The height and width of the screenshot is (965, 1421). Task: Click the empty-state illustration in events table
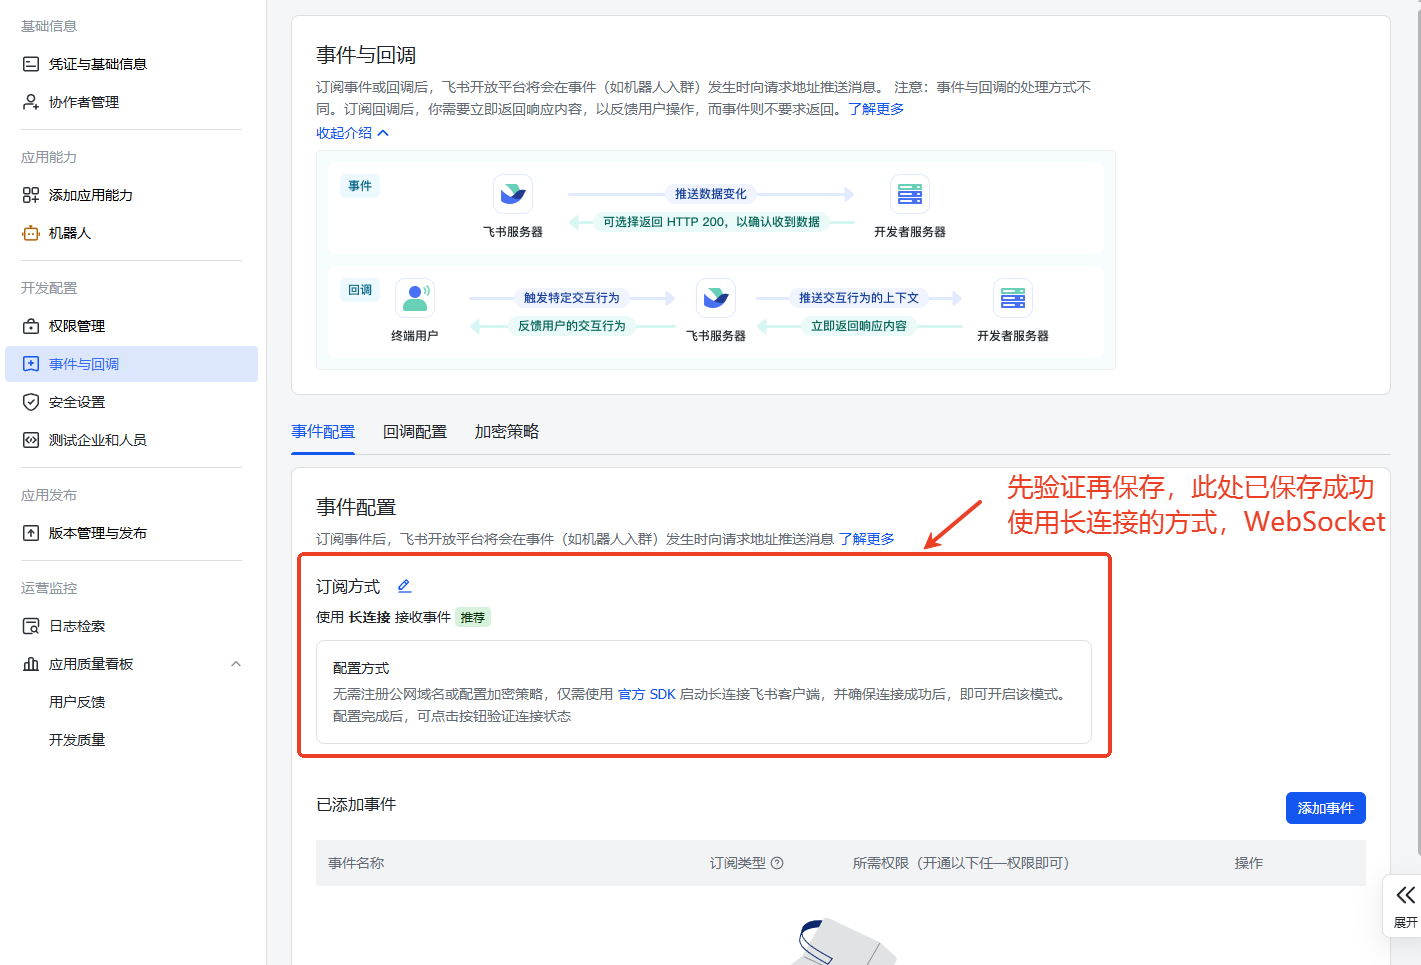click(x=846, y=942)
